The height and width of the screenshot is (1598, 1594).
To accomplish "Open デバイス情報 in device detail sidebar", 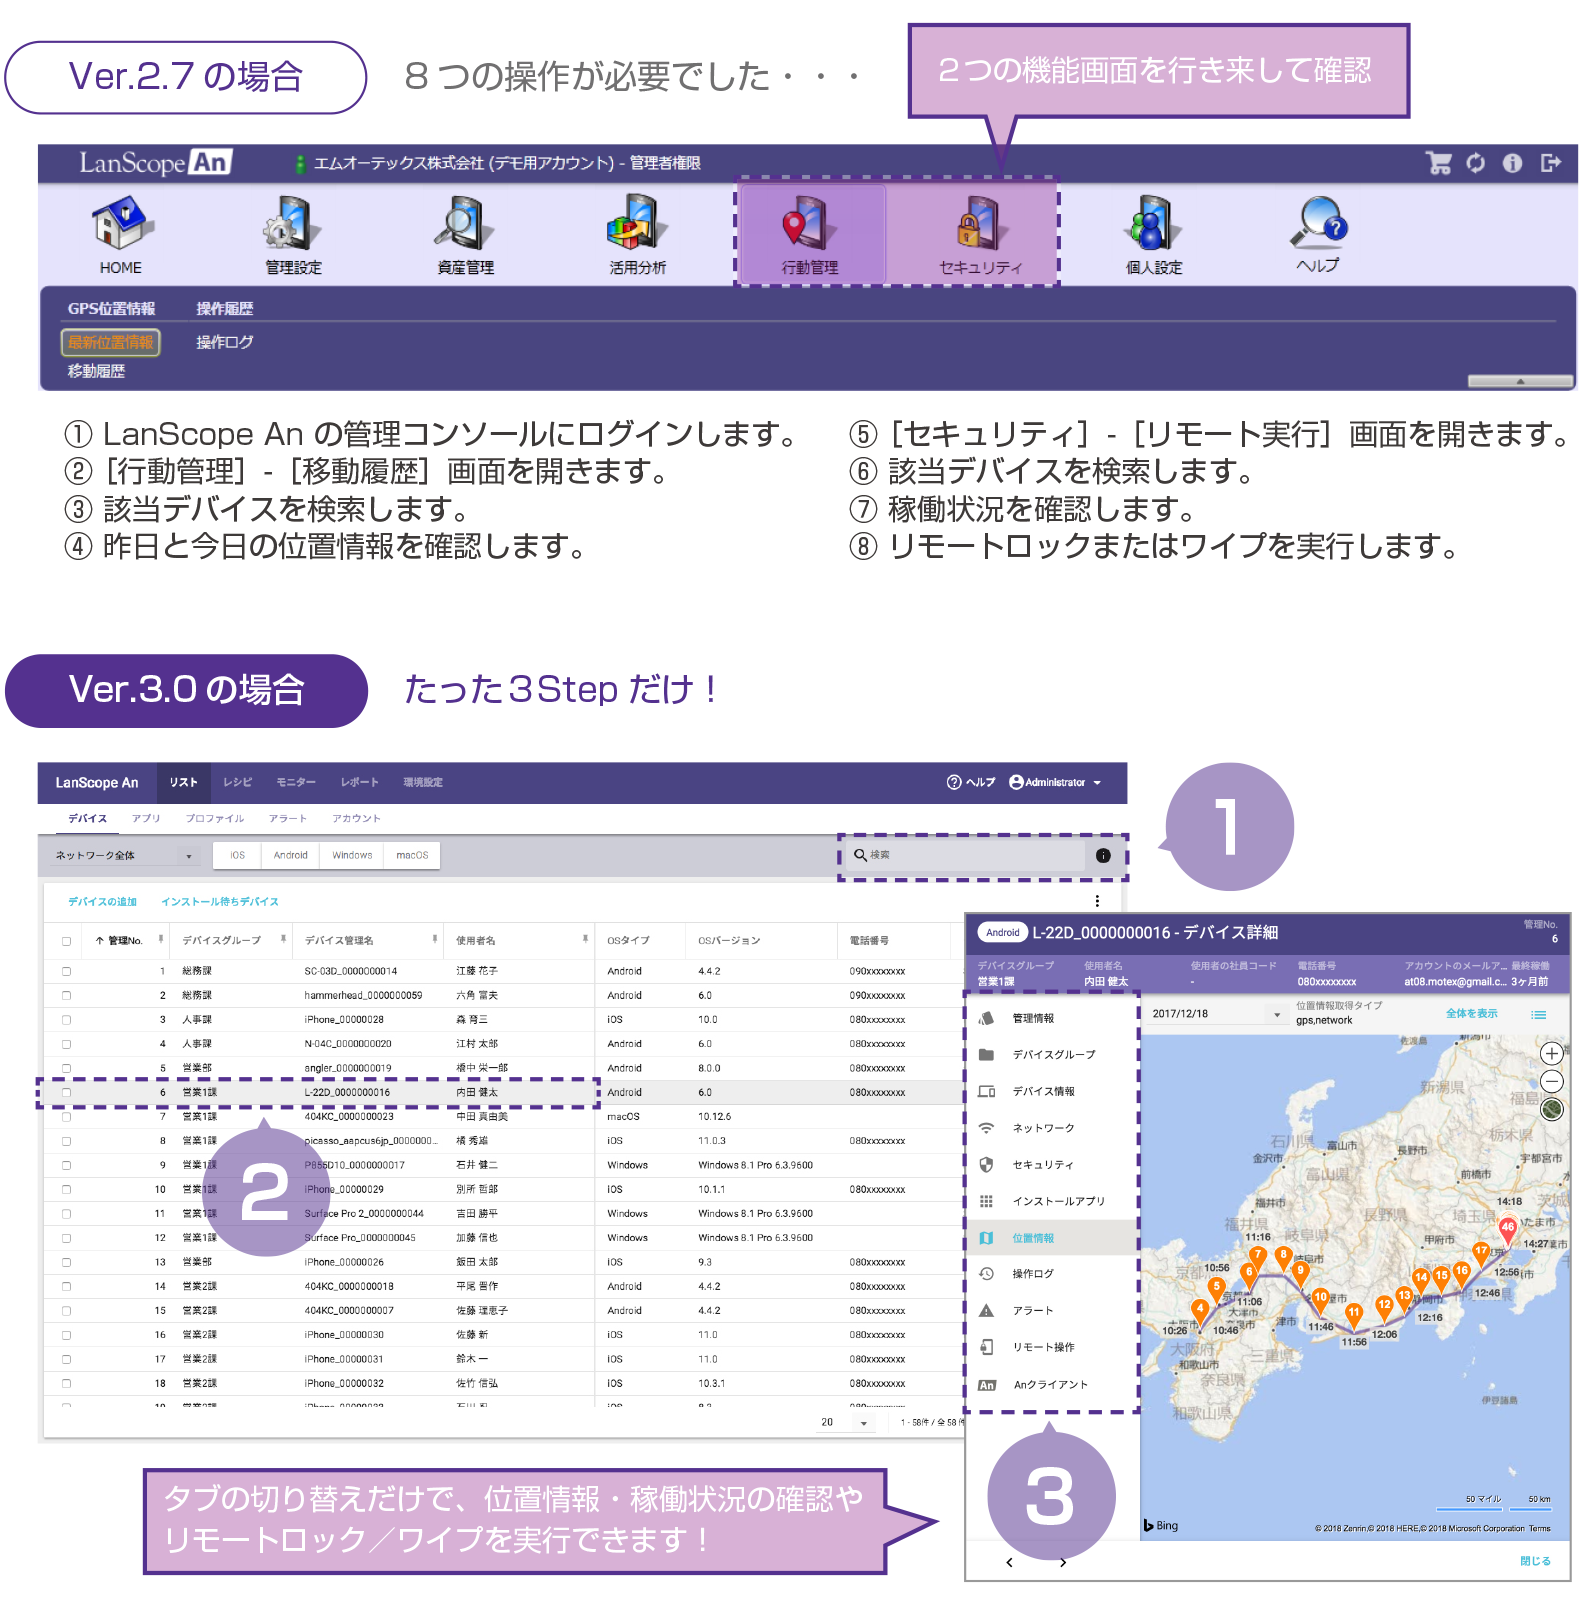I will (1054, 1091).
